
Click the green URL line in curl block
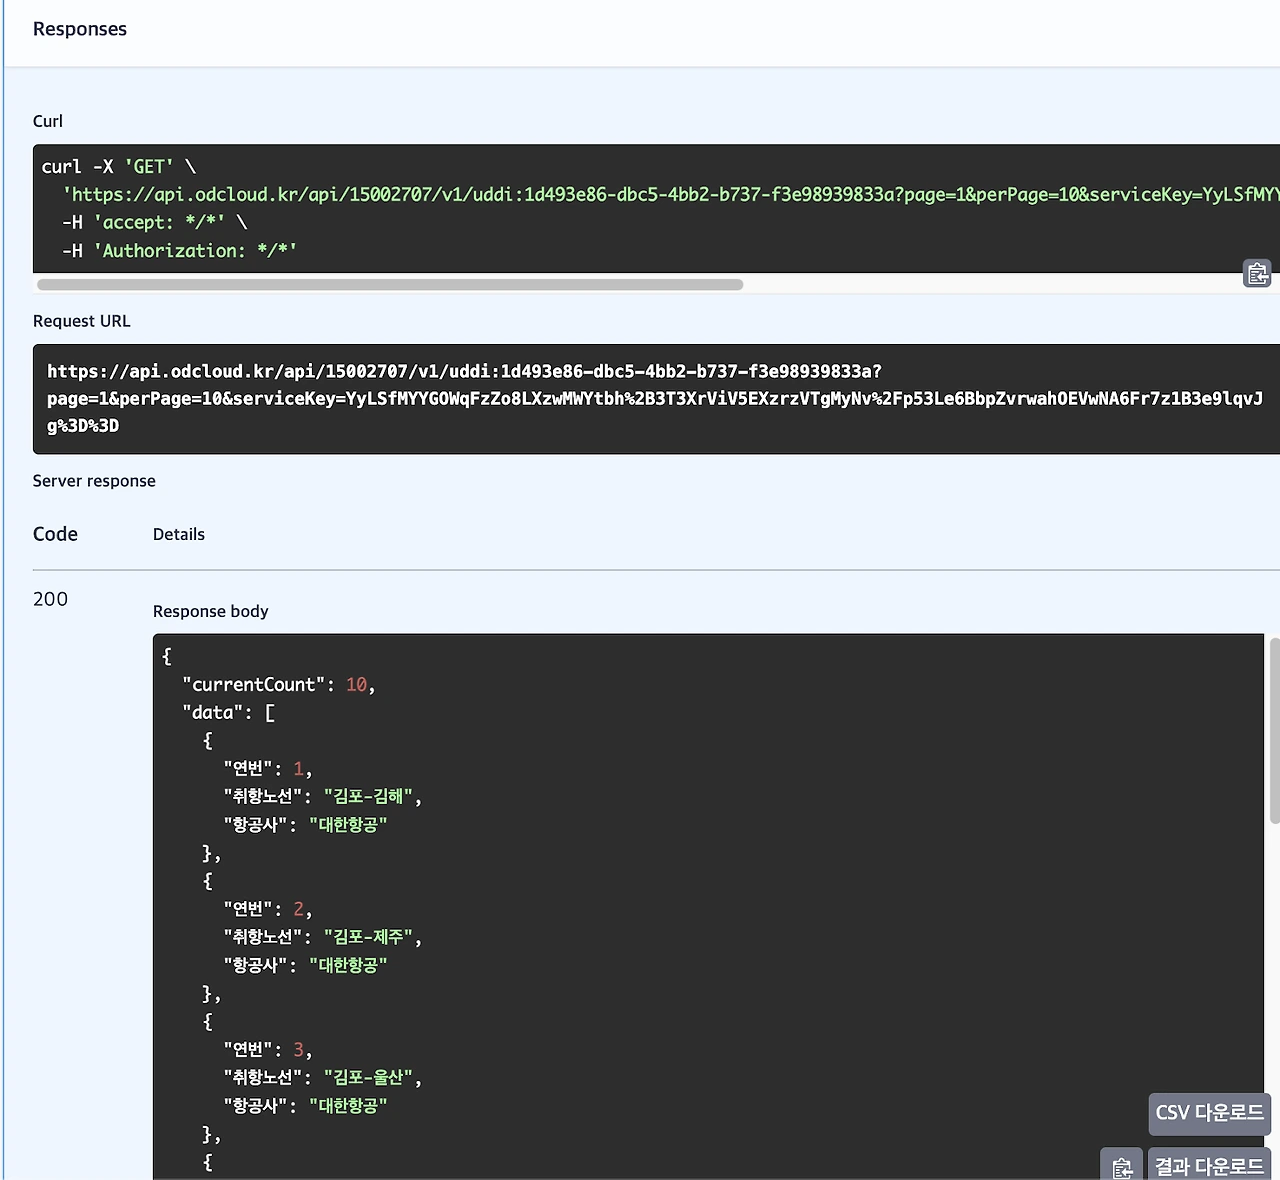(671, 195)
